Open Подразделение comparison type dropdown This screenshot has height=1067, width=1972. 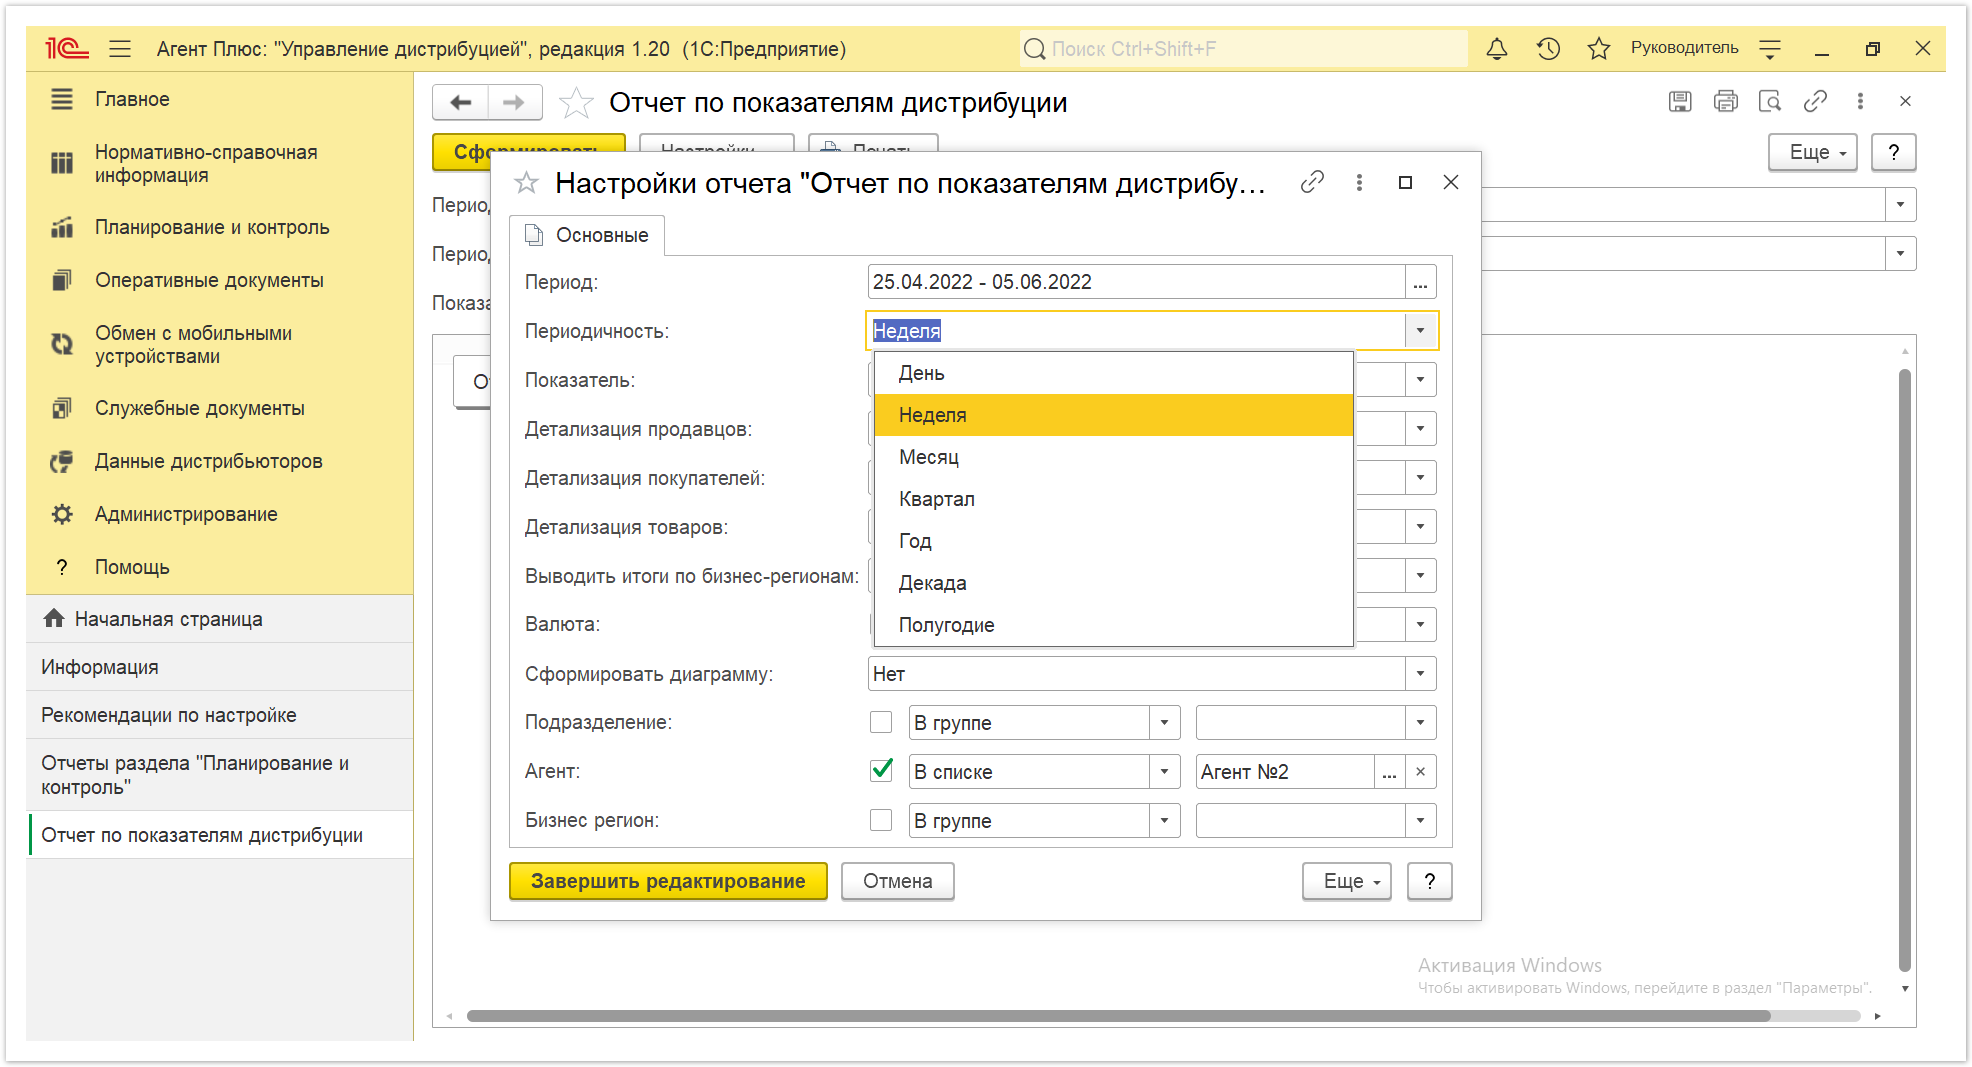coord(1164,723)
